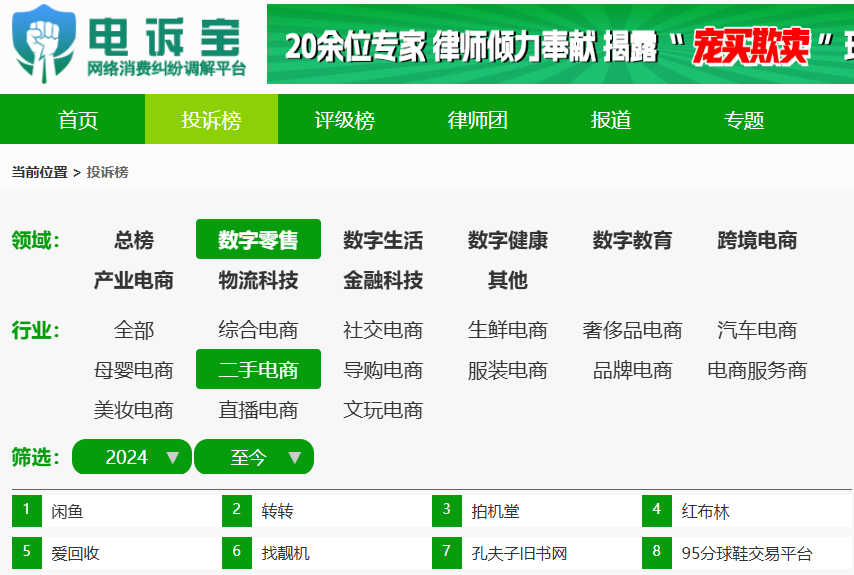
Task: Filter by 服装电商 industry
Action: coord(508,370)
